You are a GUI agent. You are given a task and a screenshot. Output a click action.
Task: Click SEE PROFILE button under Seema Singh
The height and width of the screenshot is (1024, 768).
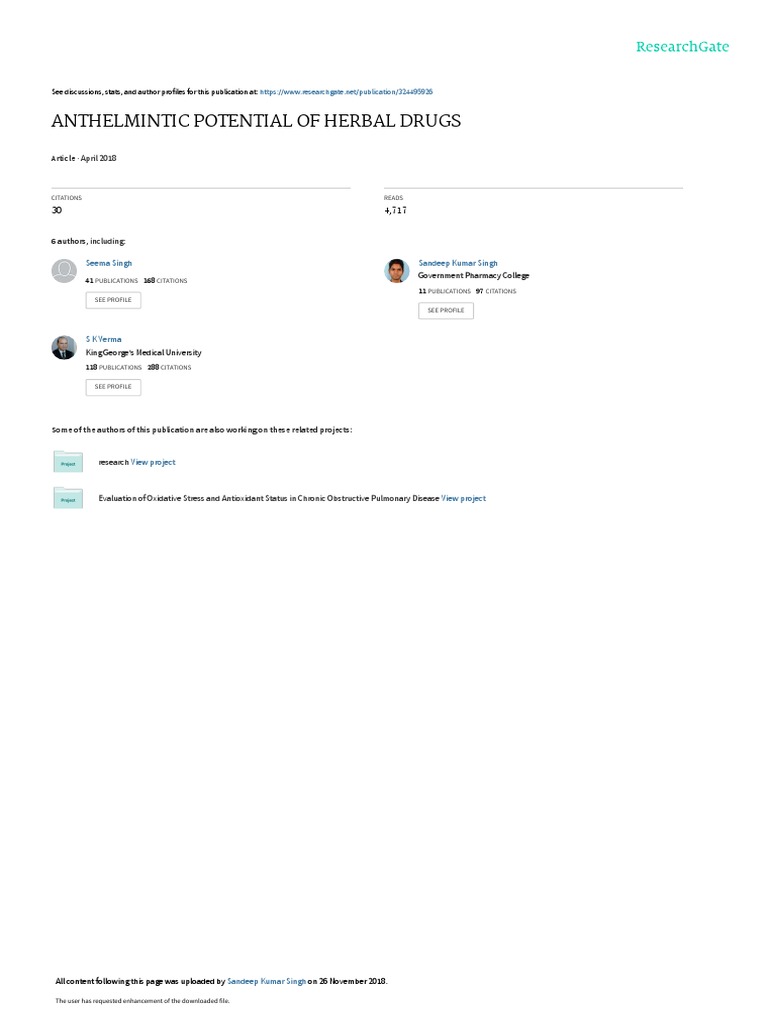(x=113, y=300)
